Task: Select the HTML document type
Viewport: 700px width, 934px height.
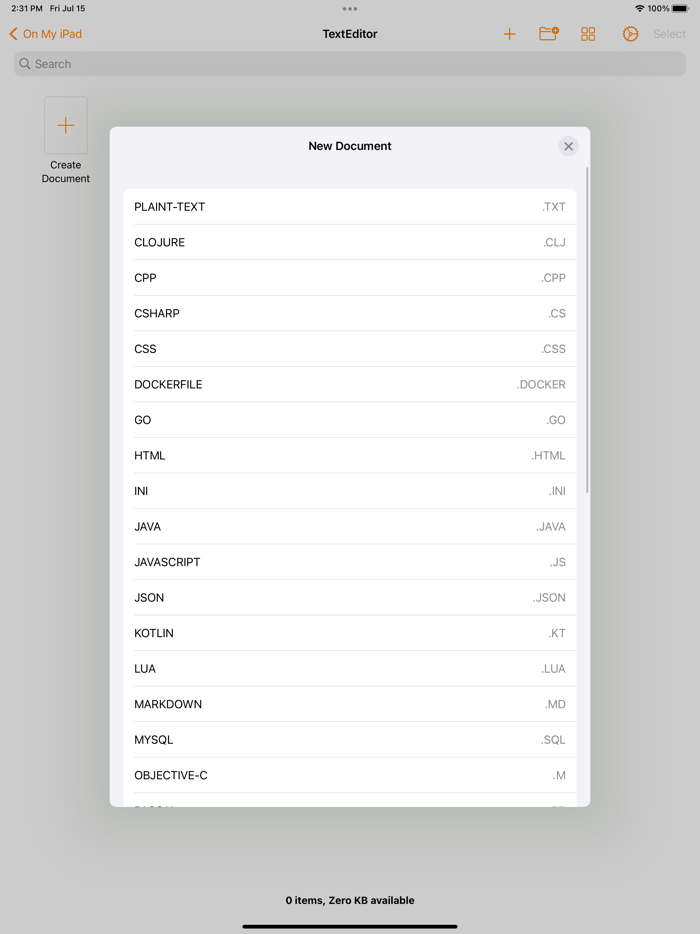Action: click(x=350, y=455)
